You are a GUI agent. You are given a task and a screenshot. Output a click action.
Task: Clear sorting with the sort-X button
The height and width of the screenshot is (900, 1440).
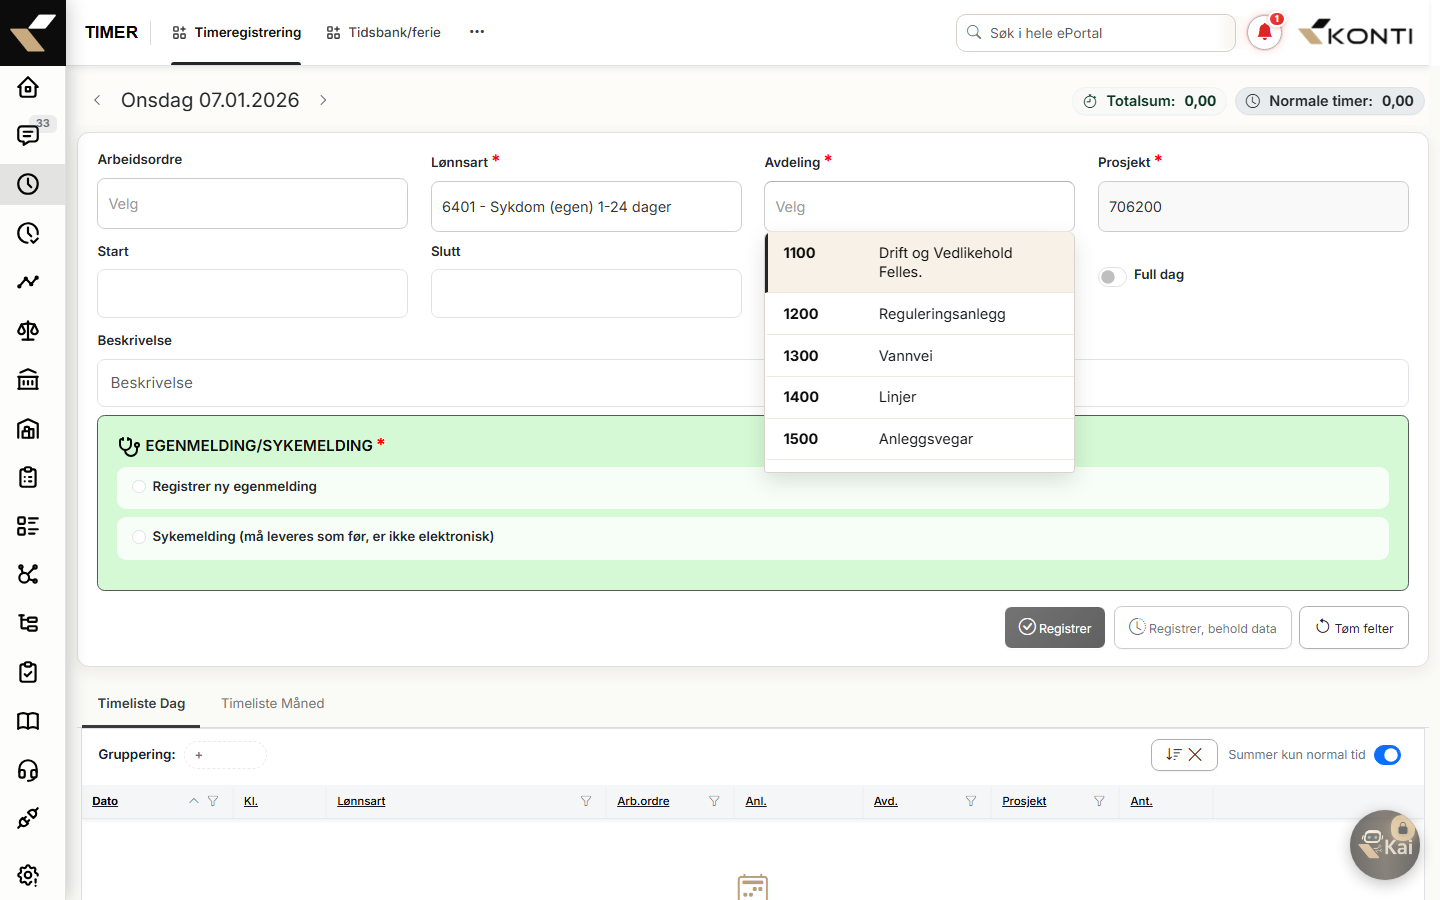click(1184, 755)
